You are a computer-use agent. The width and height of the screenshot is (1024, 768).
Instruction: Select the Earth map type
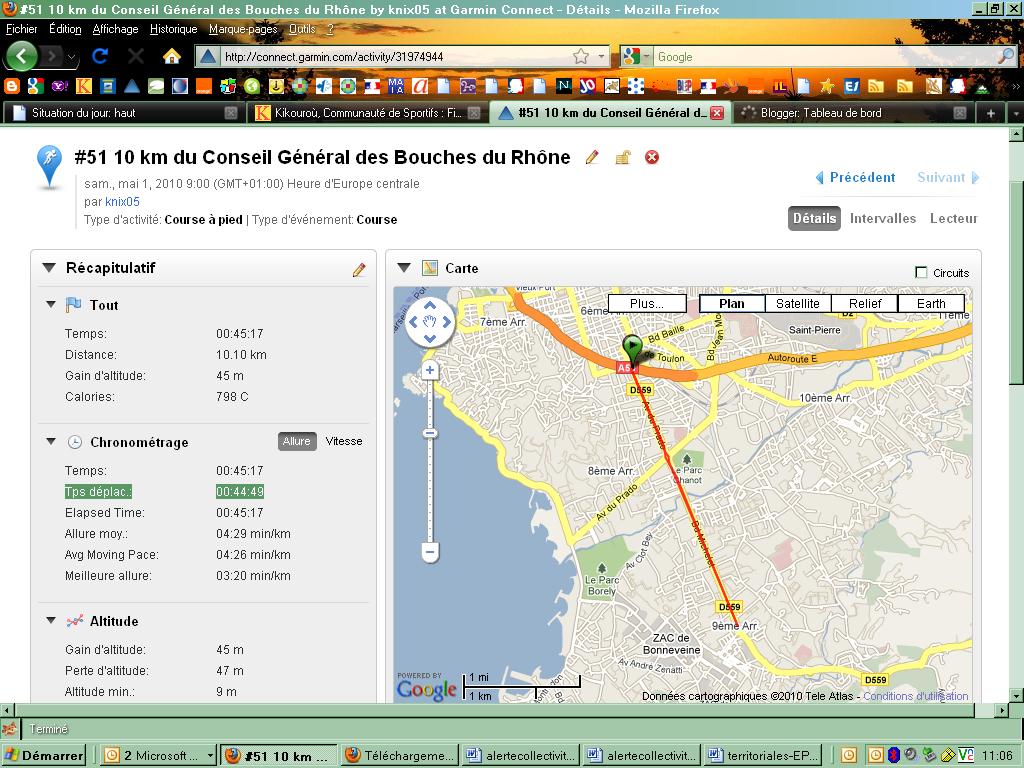tap(931, 304)
